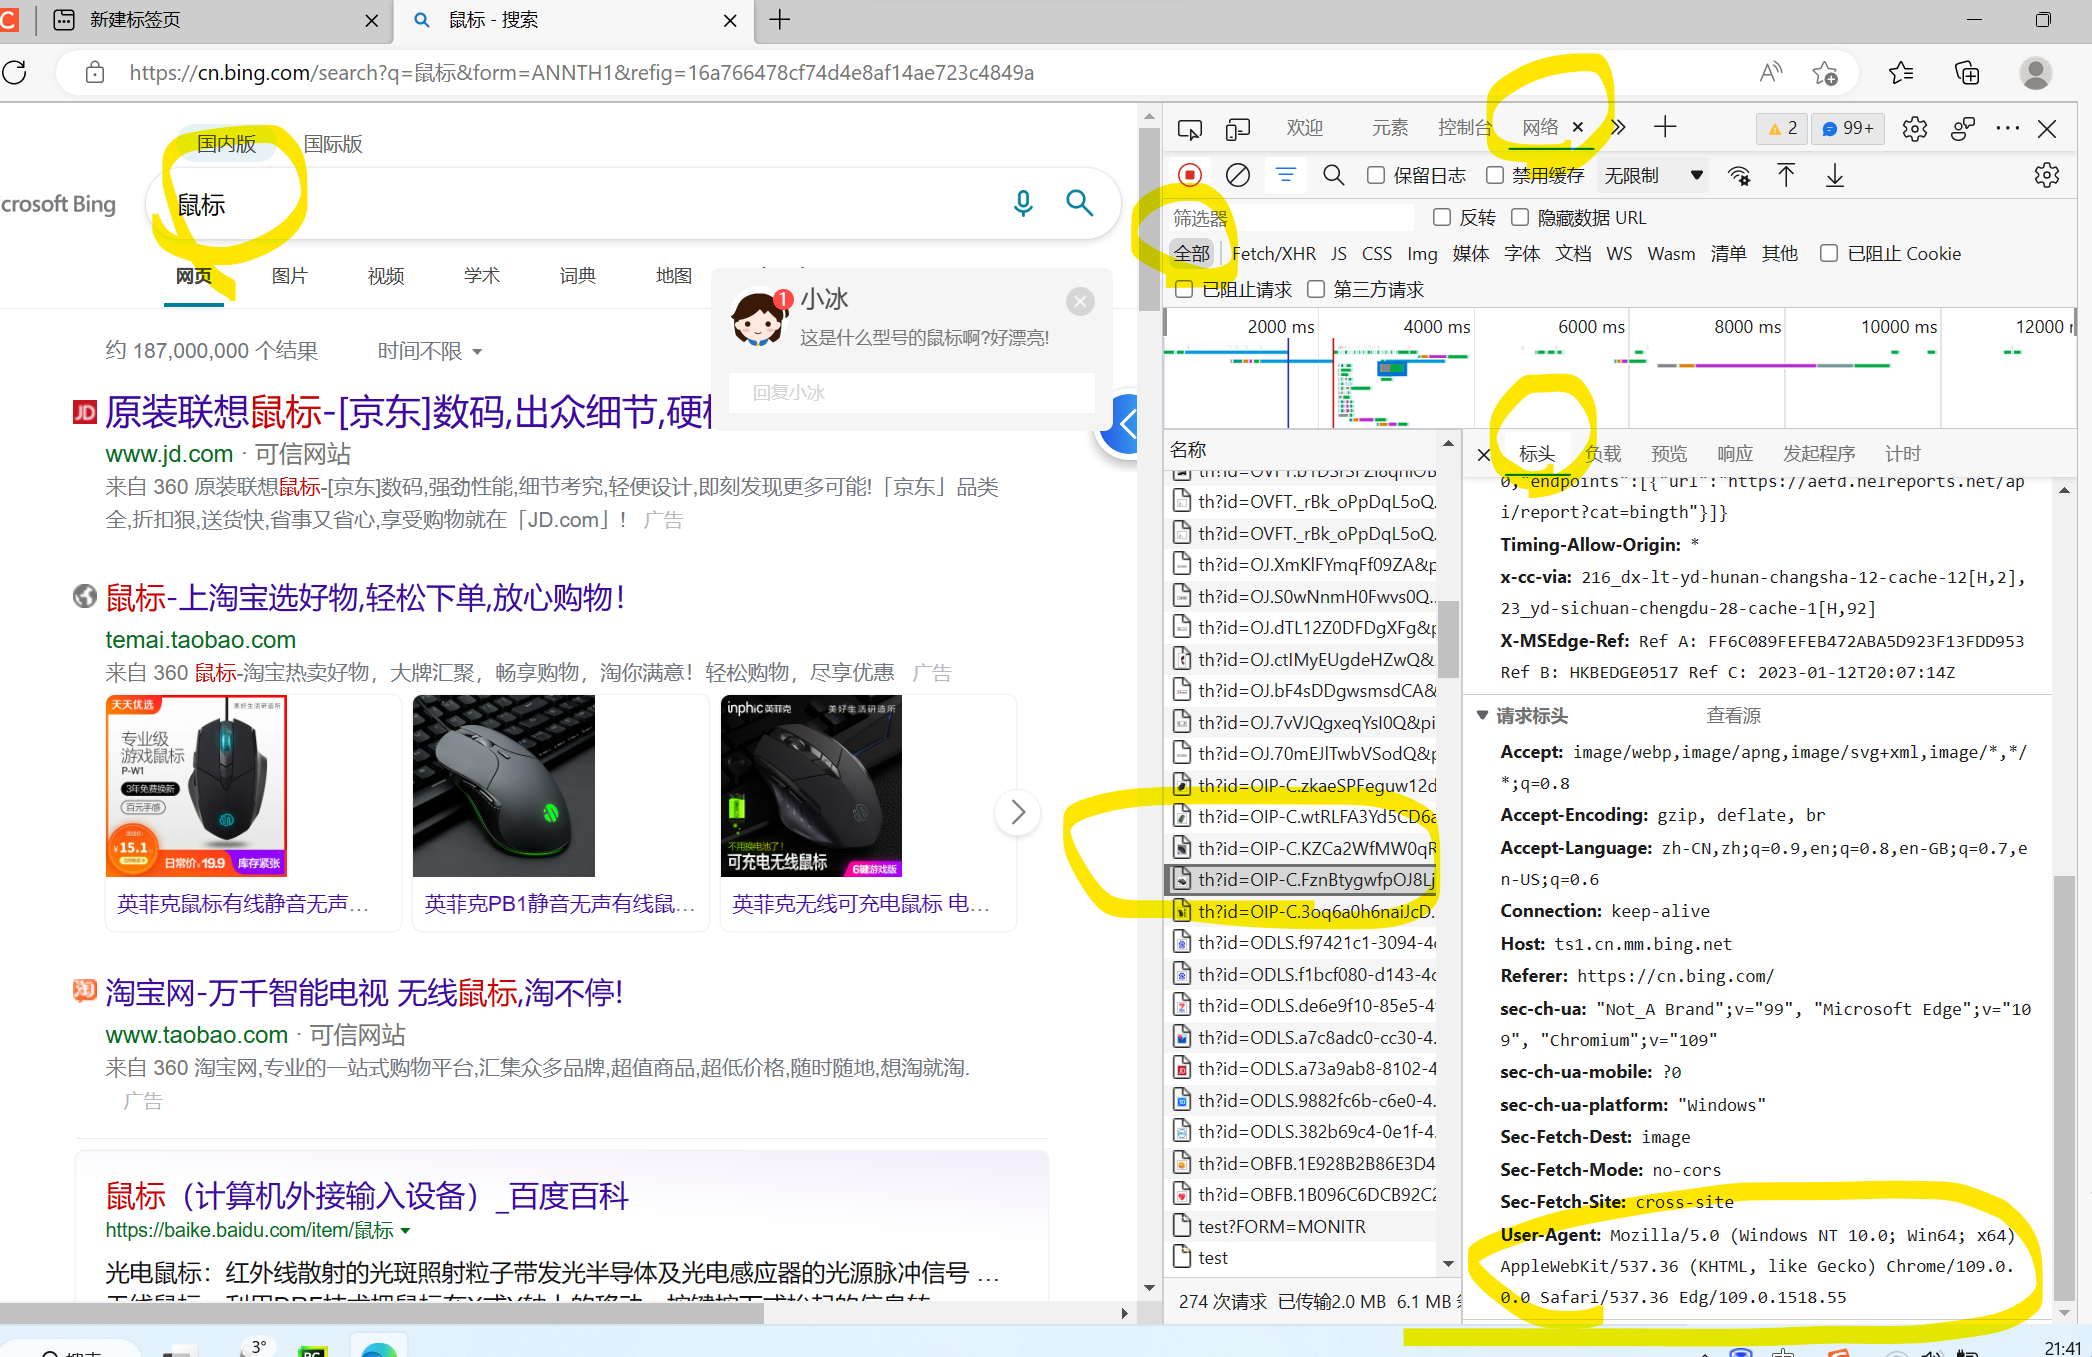2092x1357 pixels.
Task: Click the 2000 ms timeline marker
Action: click(x=1280, y=327)
